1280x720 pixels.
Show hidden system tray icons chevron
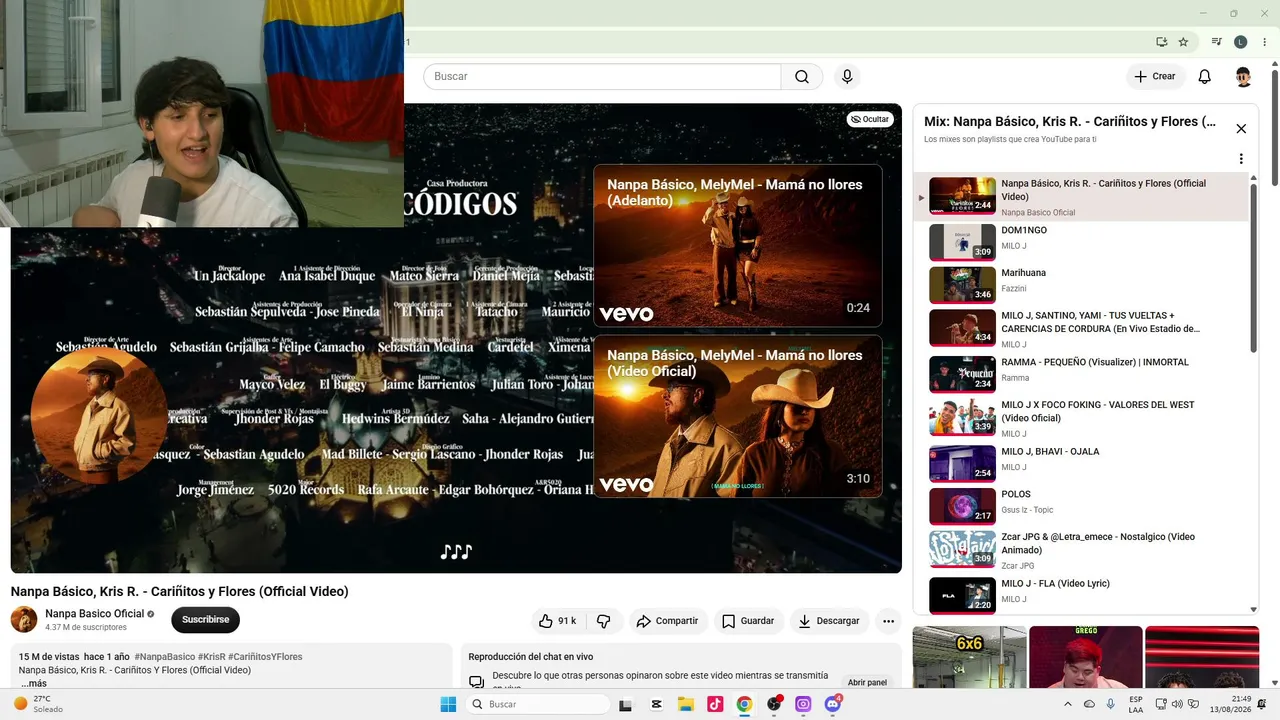[x=1067, y=704]
